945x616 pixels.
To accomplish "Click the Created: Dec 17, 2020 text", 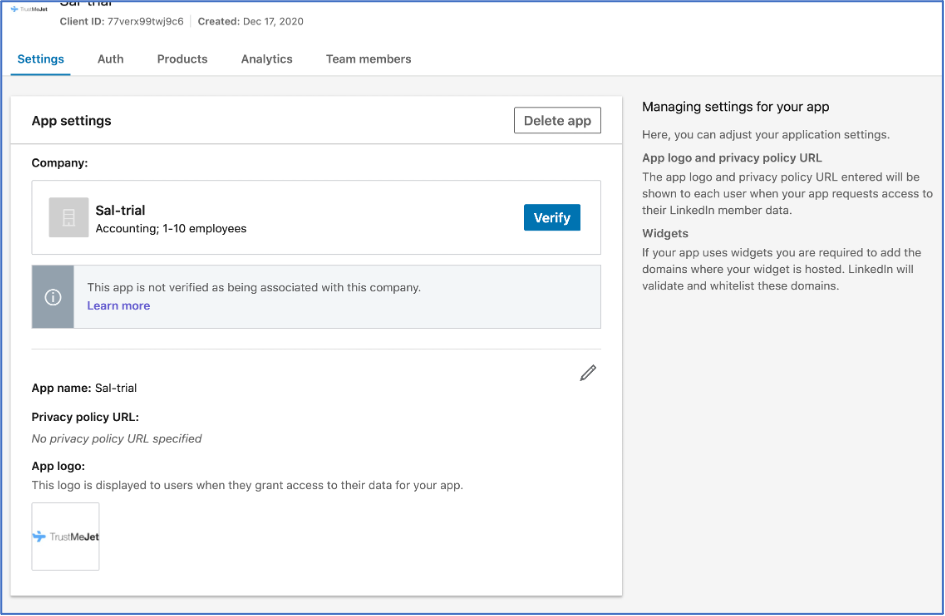I will (x=251, y=21).
